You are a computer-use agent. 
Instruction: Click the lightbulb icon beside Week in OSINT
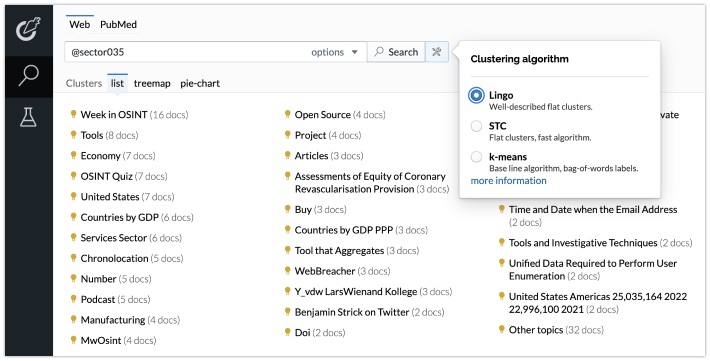click(73, 114)
